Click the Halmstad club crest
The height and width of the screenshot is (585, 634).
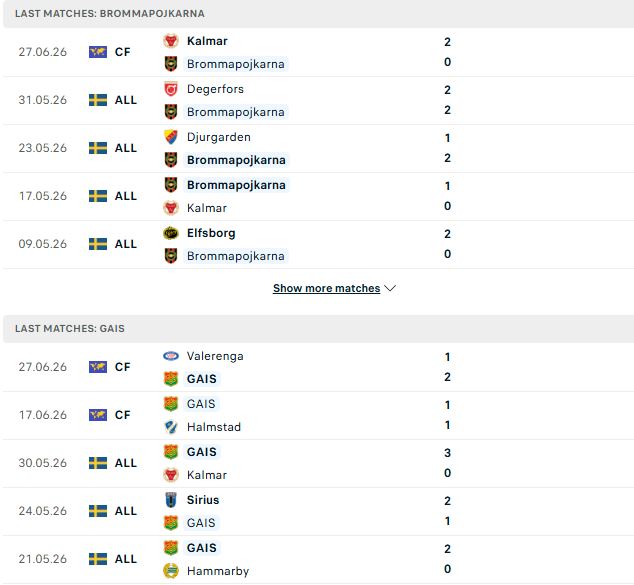point(171,427)
